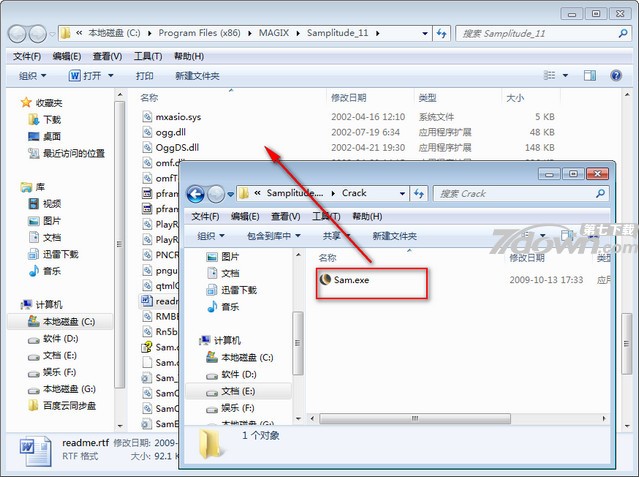Open help in Samplitude_11 window toolbar

616,75
